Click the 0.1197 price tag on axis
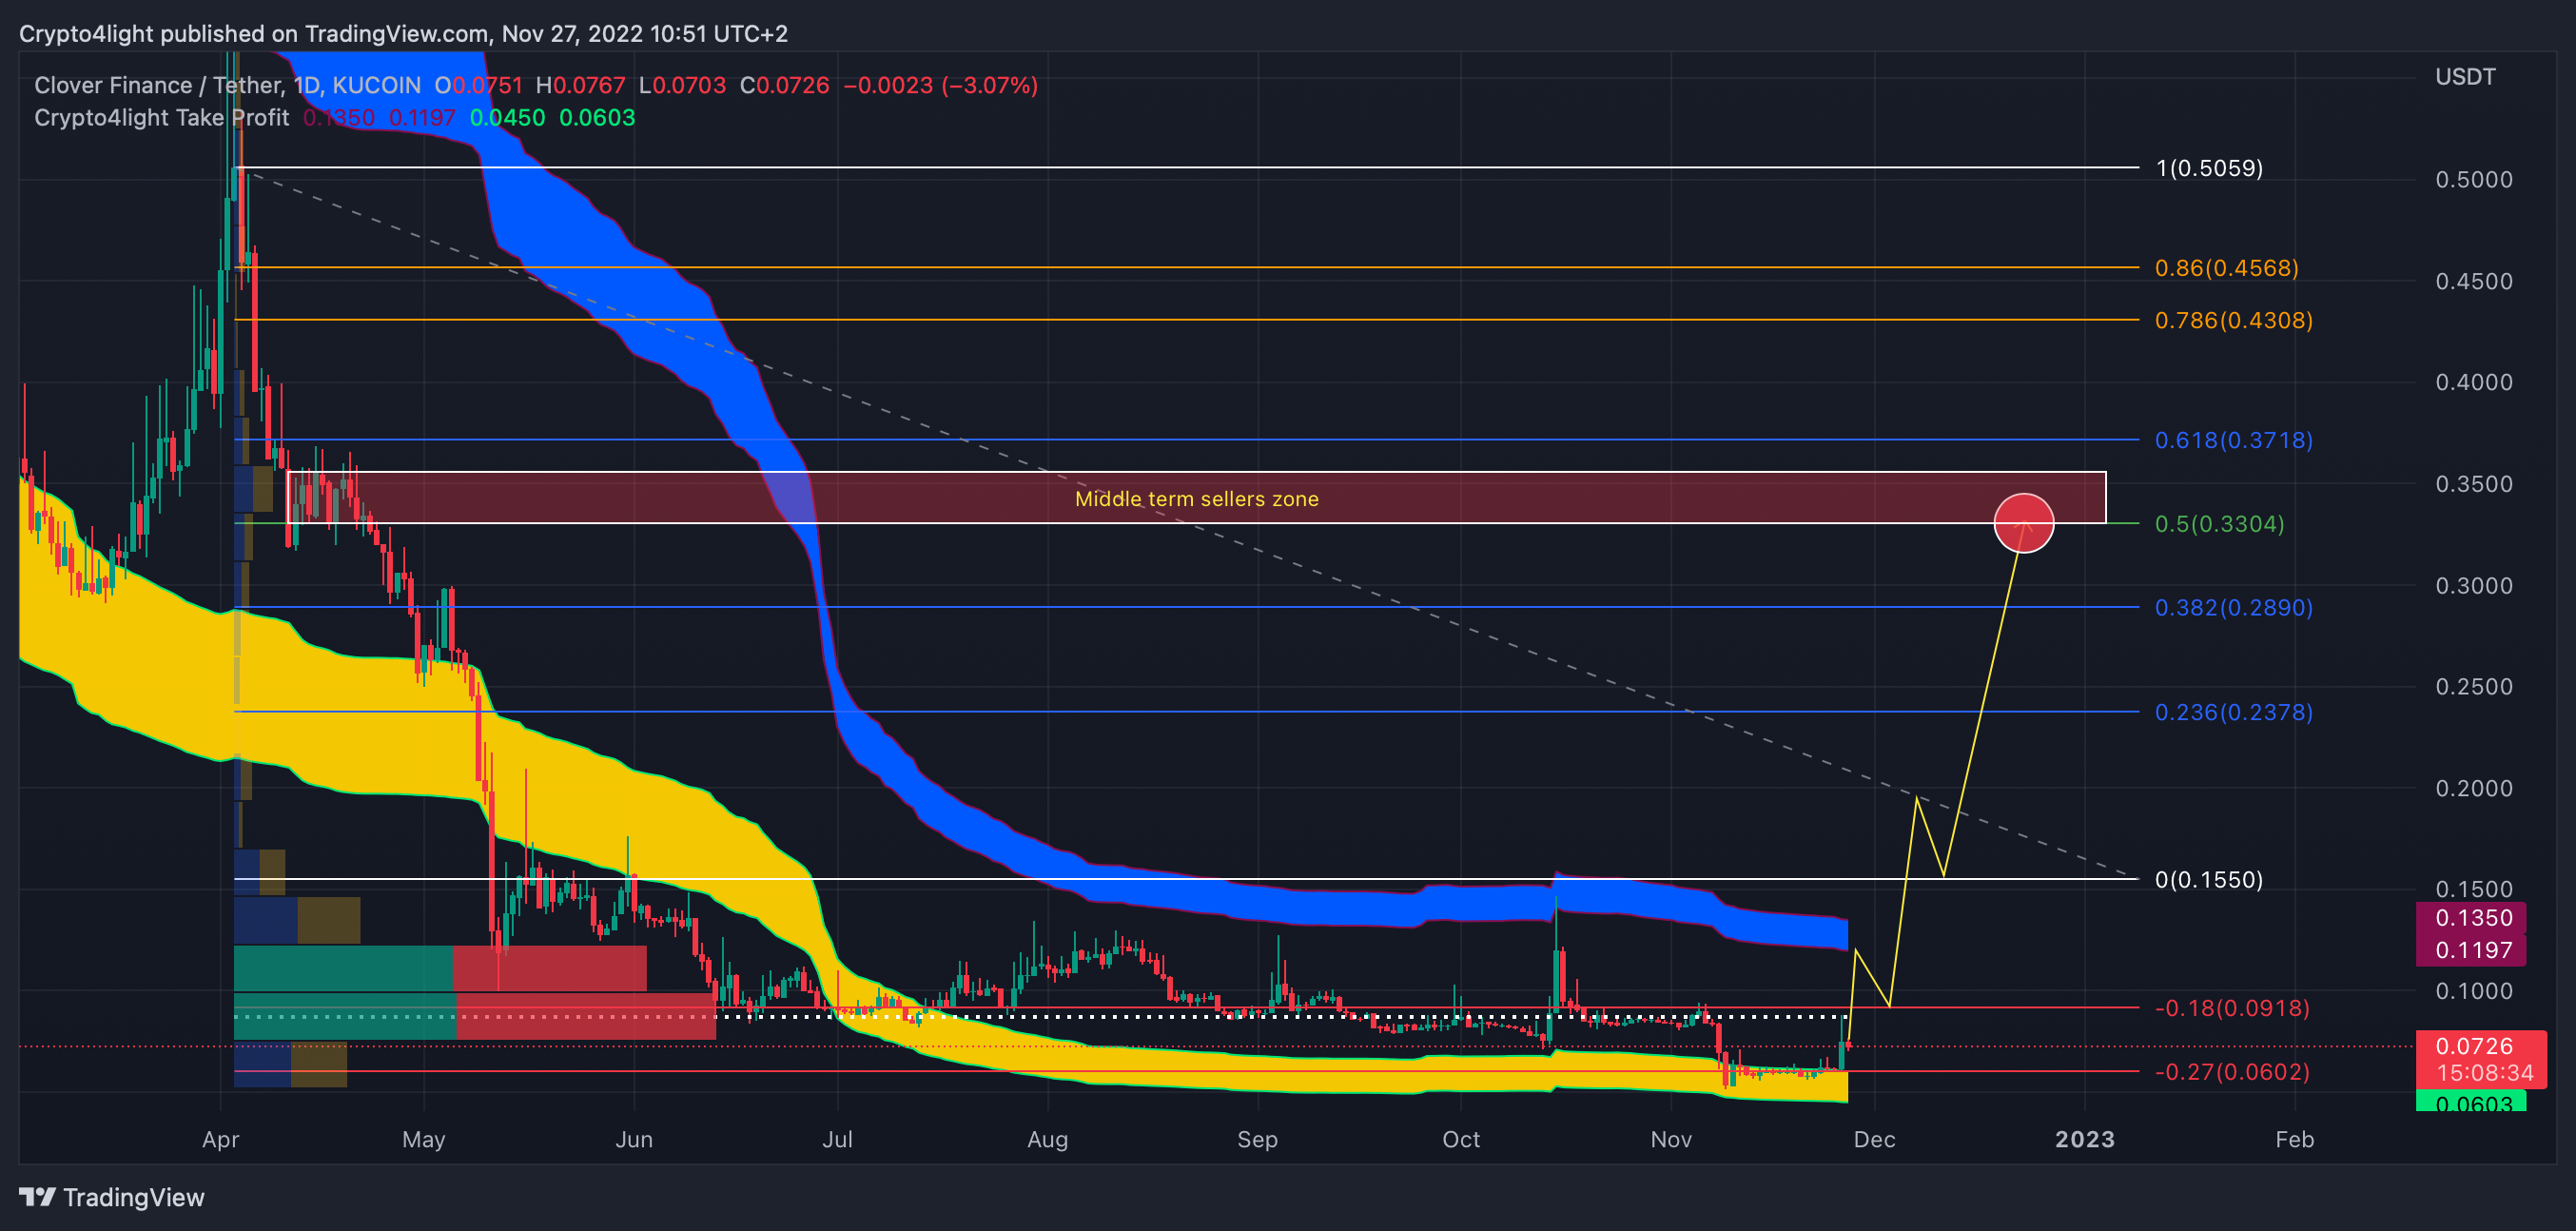This screenshot has width=2576, height=1231. [x=2471, y=950]
